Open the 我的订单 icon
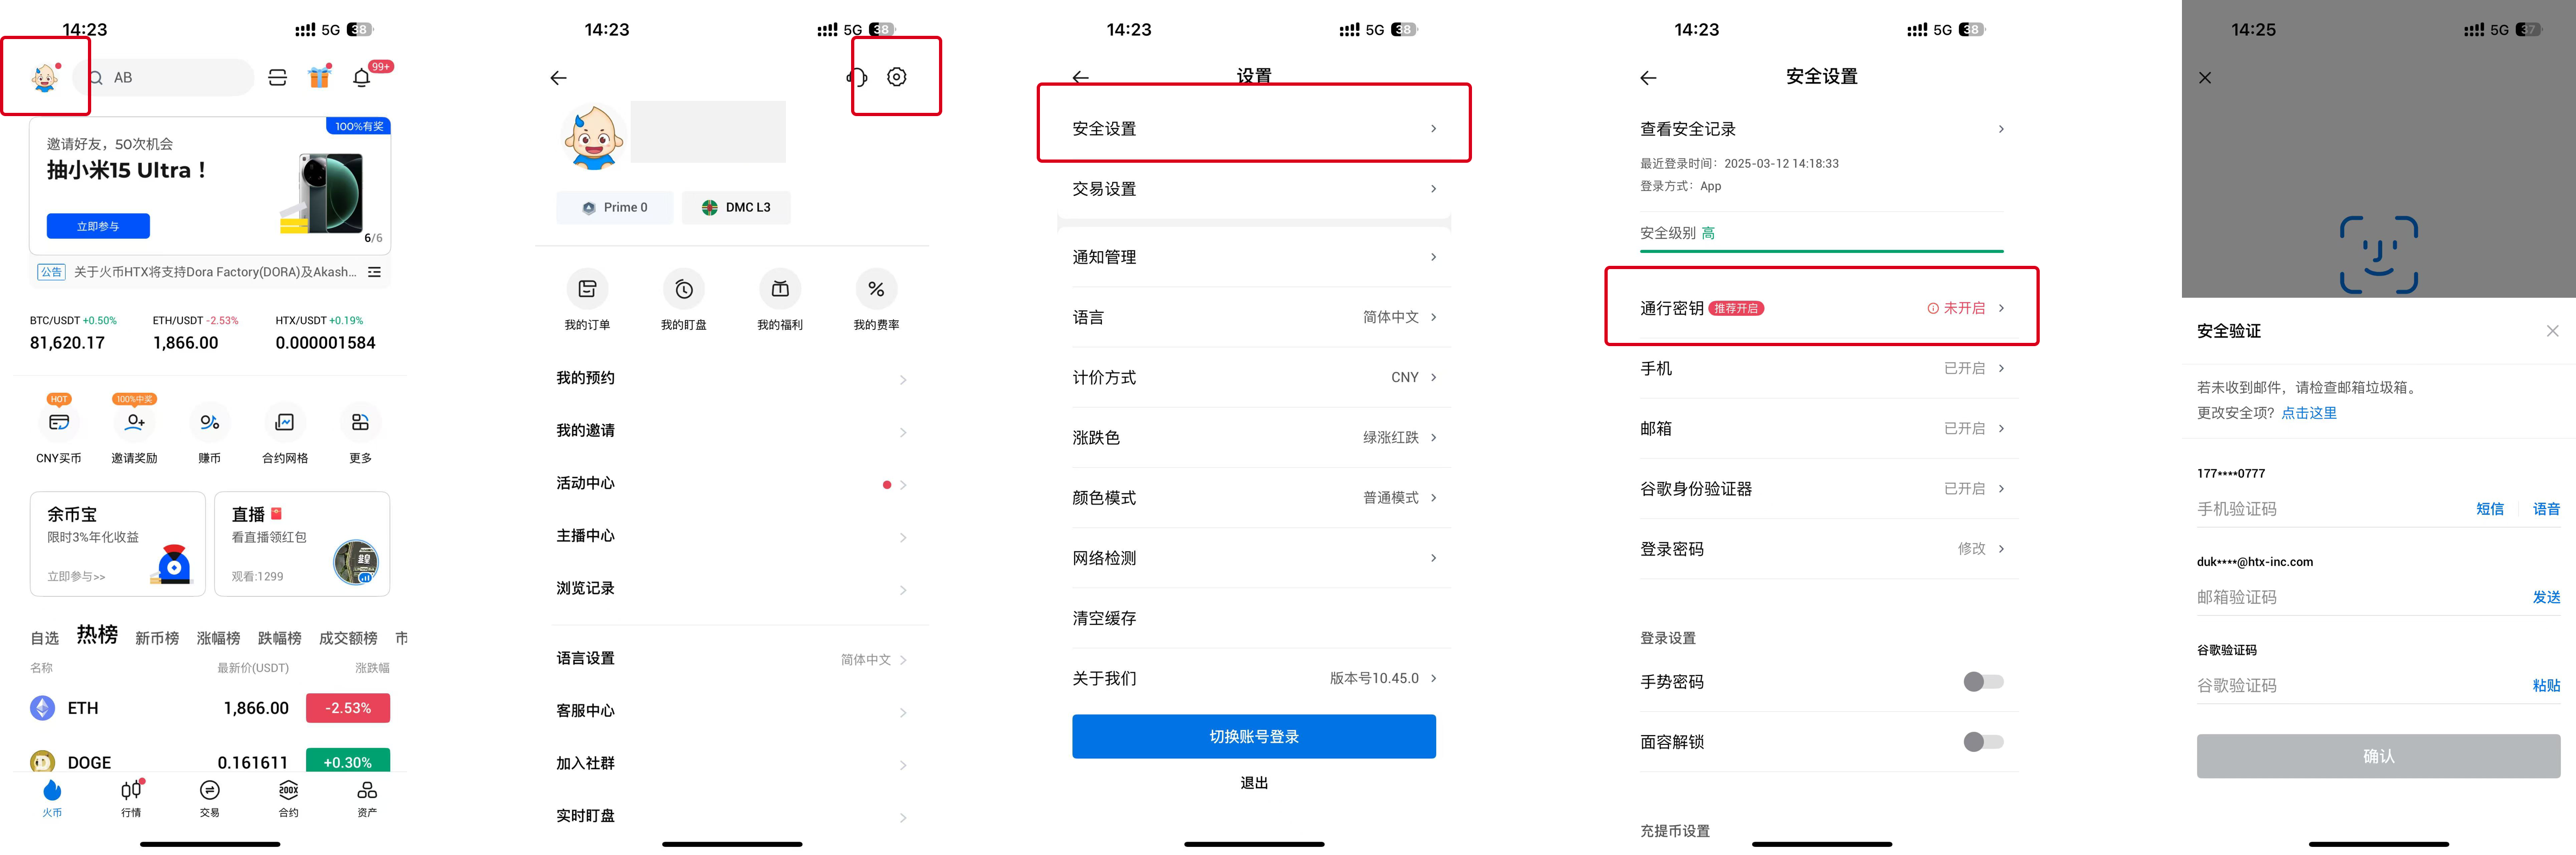Screen dimensions: 2576x855 [x=587, y=290]
